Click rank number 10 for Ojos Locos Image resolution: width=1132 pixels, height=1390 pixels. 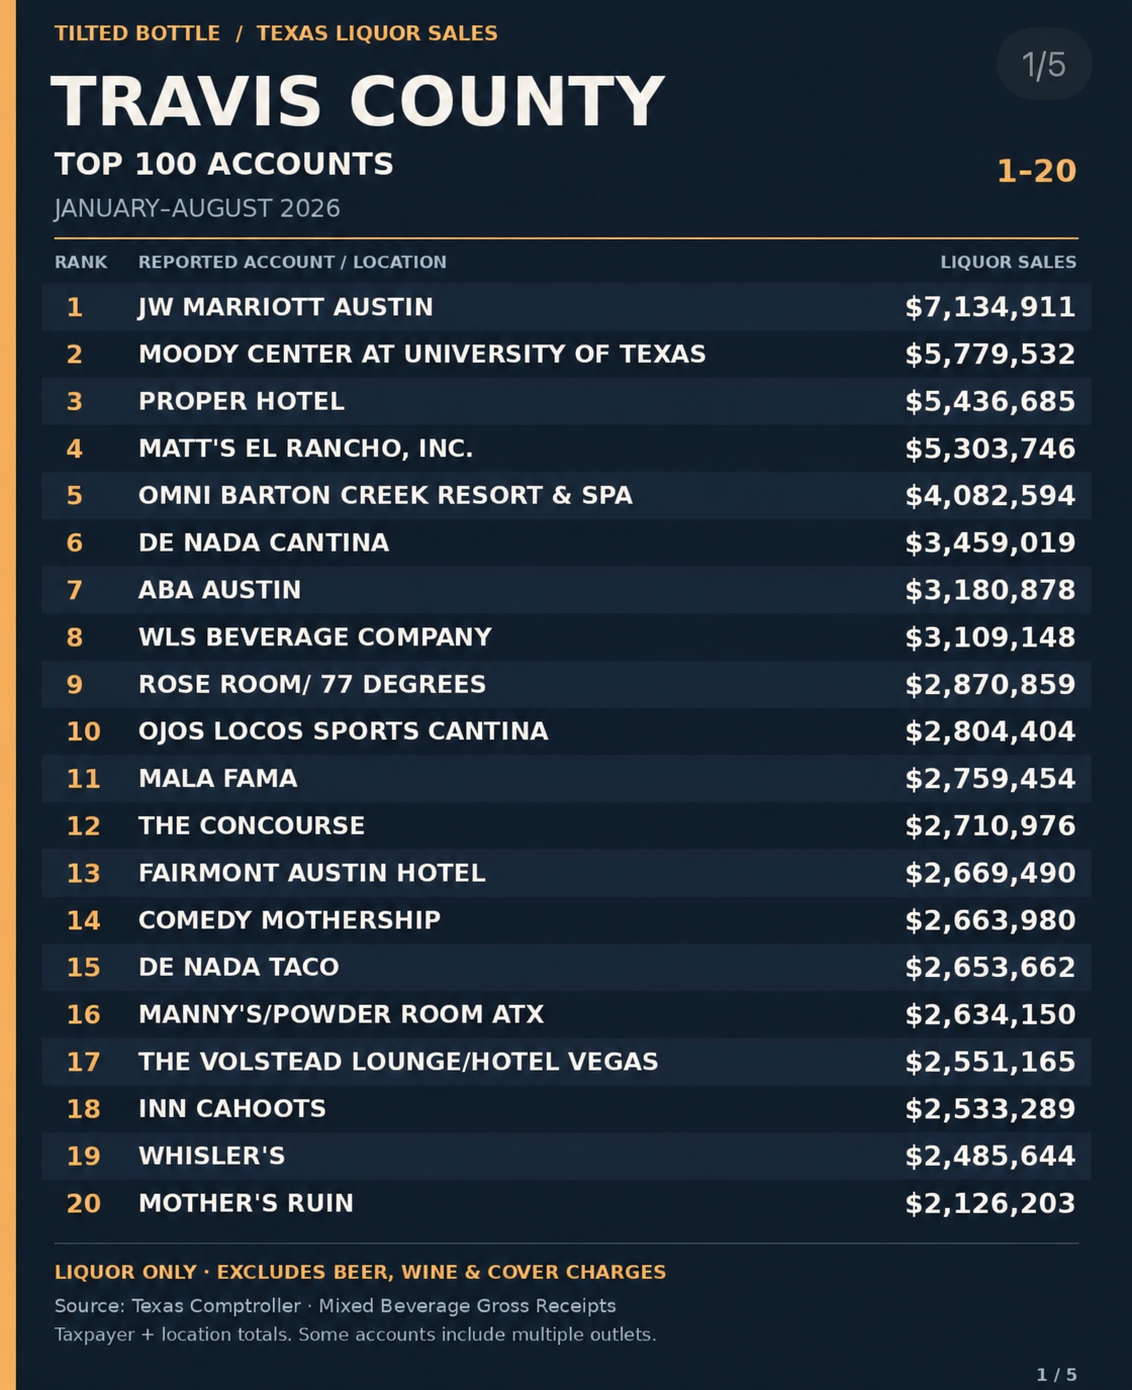coord(83,731)
